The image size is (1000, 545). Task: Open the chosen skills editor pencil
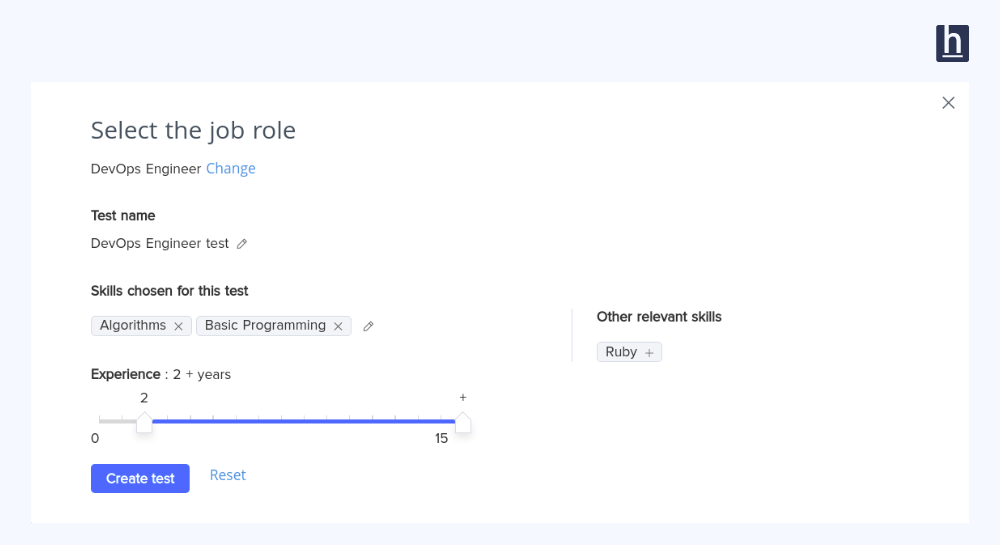368,326
